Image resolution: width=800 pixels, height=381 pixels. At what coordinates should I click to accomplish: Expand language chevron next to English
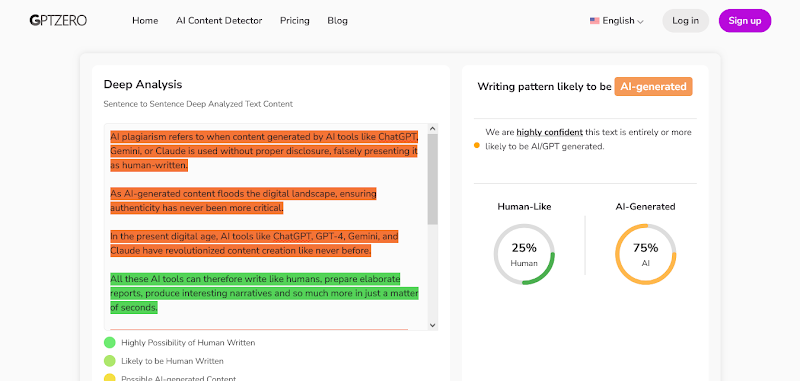[x=640, y=22]
